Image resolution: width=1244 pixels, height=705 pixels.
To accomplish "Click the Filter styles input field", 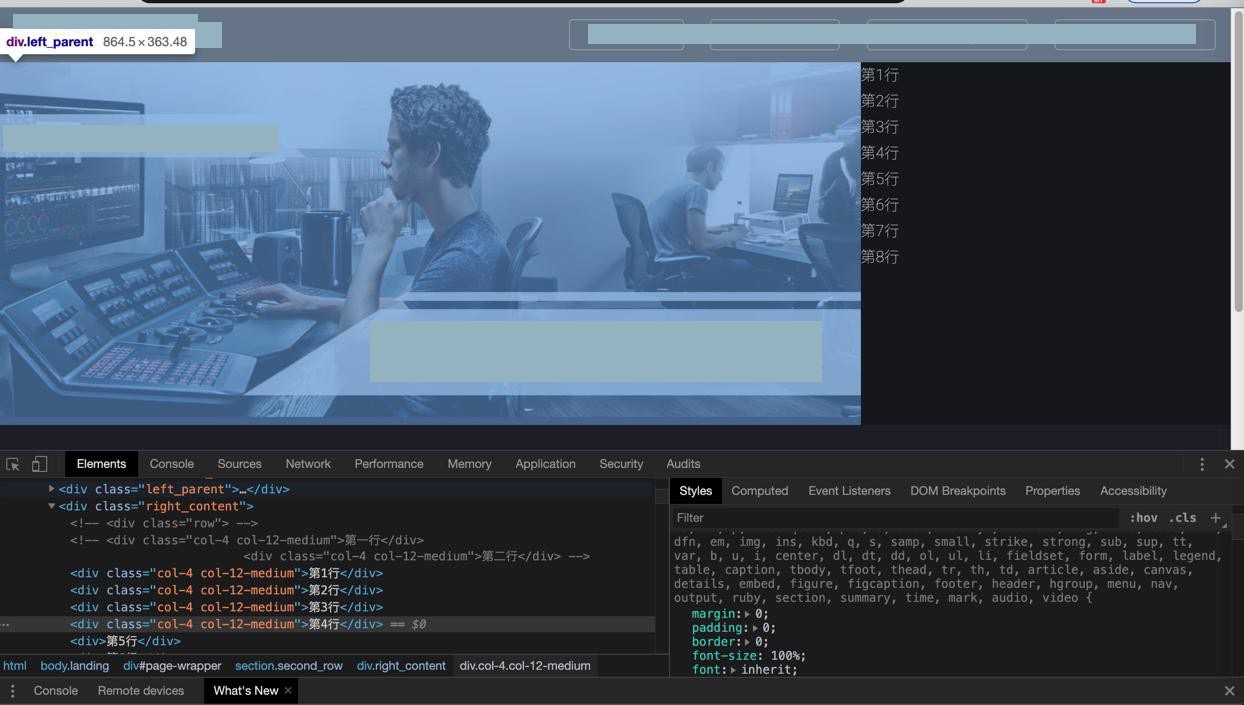I will tap(895, 518).
